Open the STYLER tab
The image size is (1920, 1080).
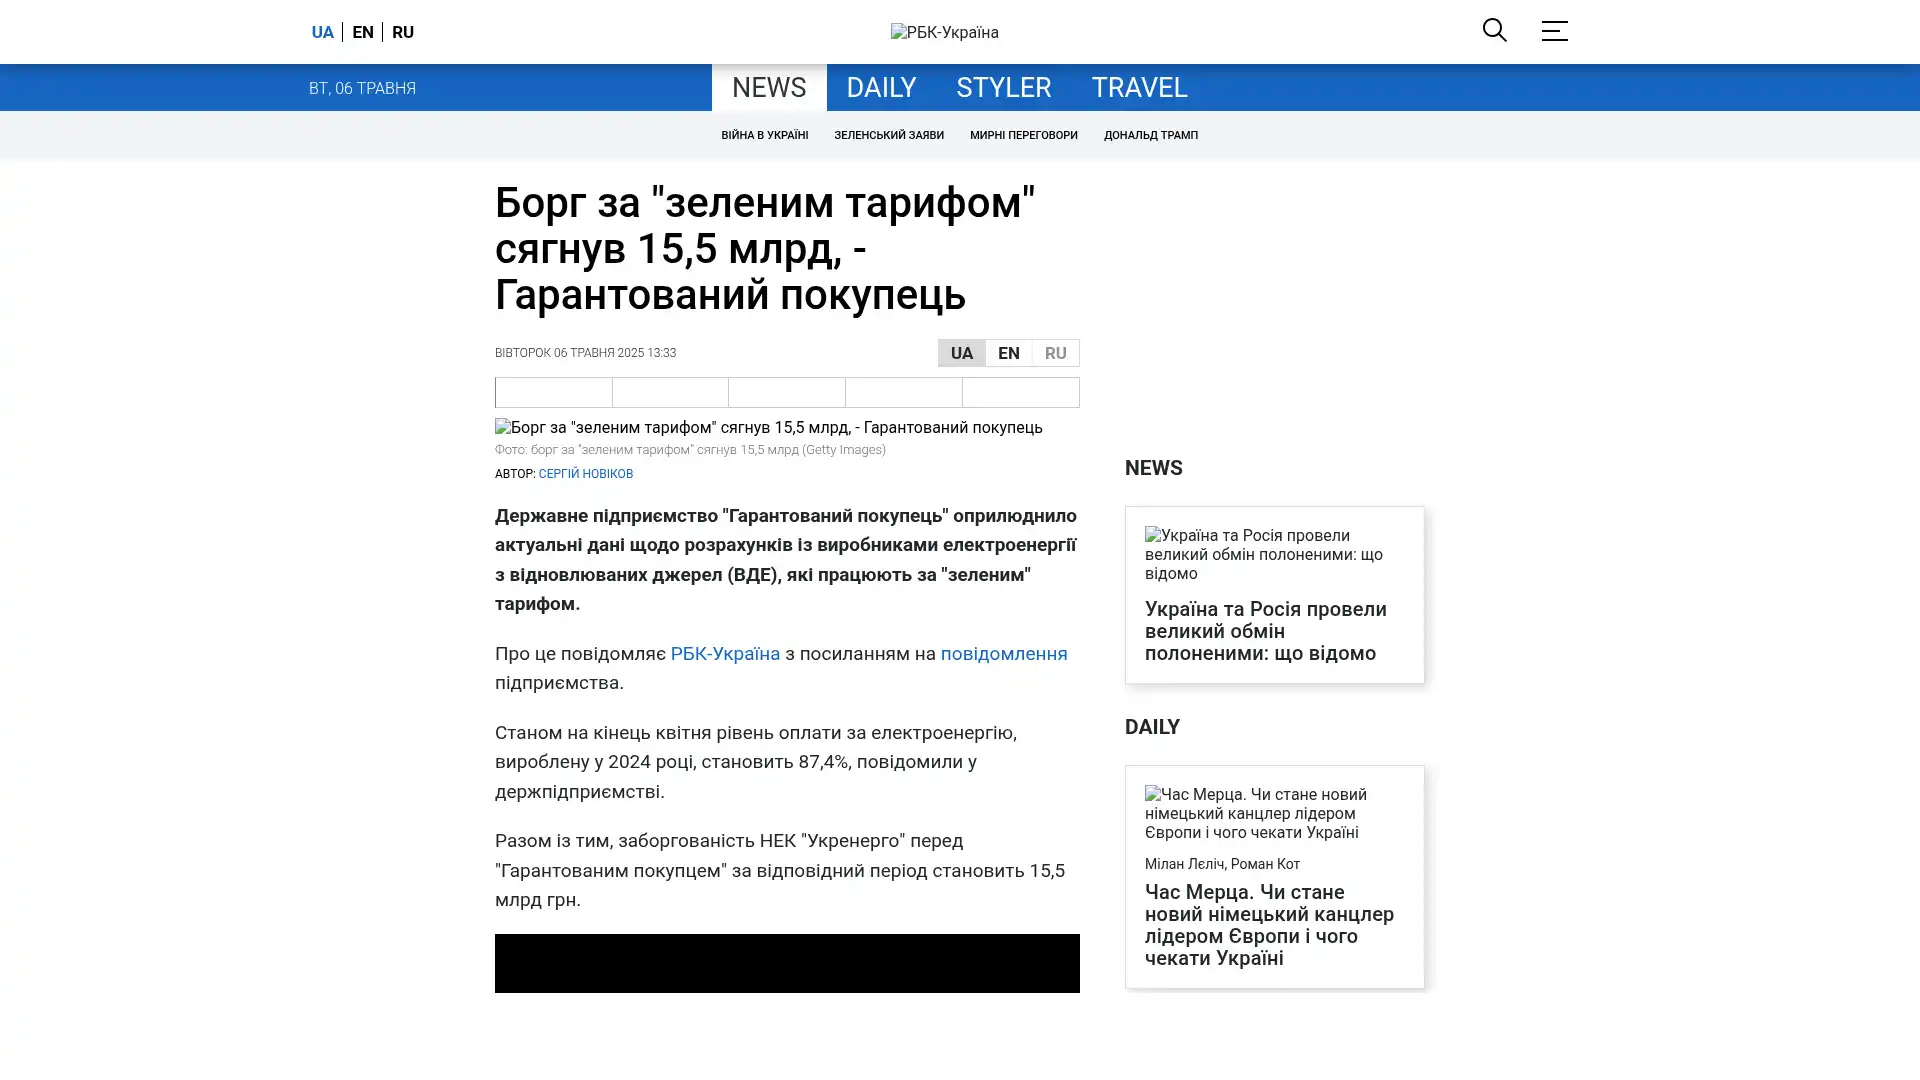pos(1003,88)
